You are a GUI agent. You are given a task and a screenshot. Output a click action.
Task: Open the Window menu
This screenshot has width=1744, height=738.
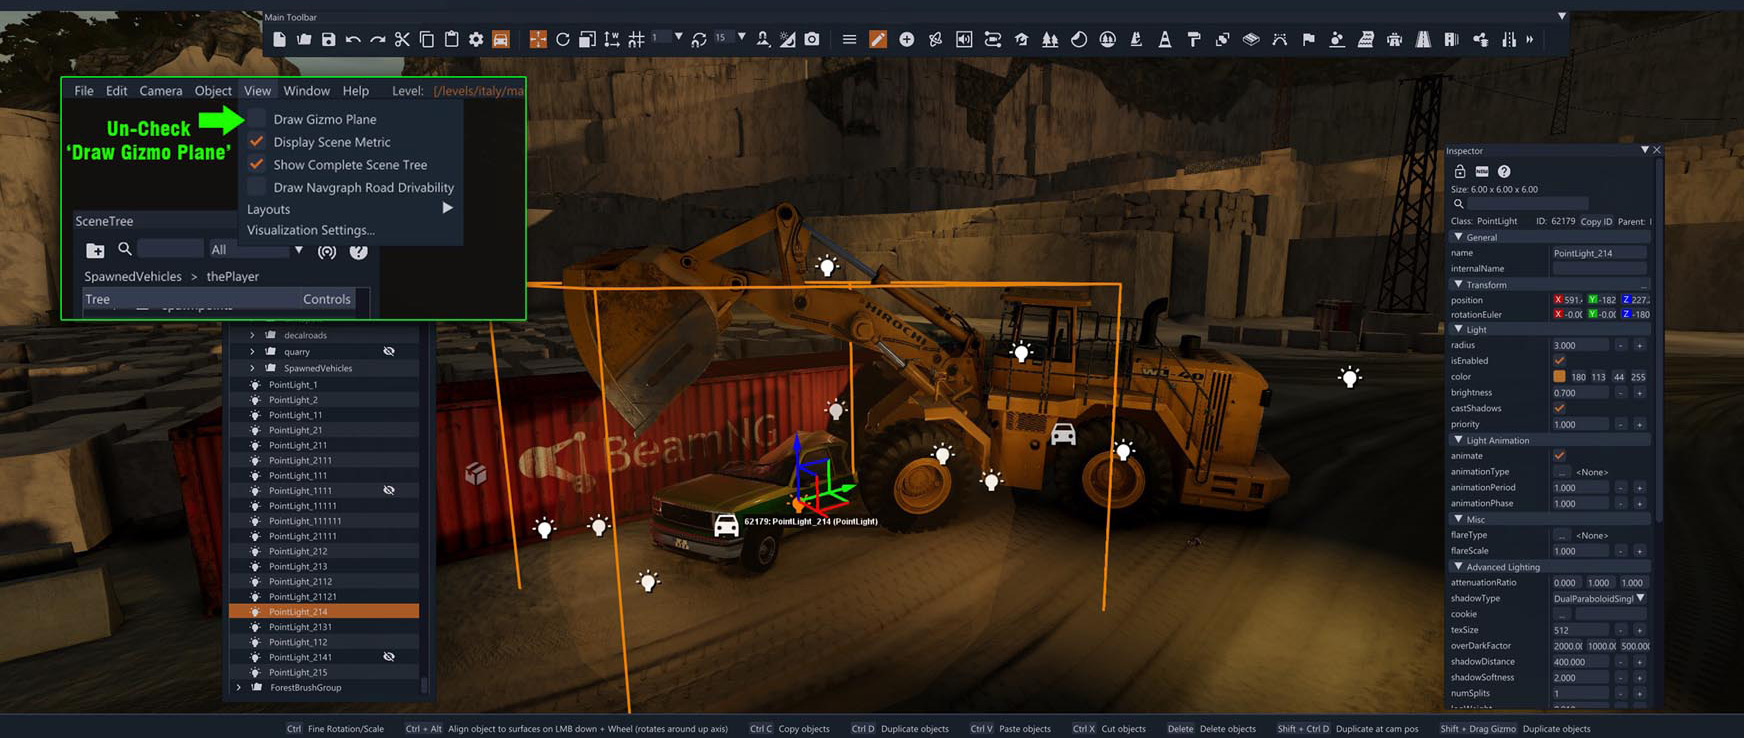[306, 91]
